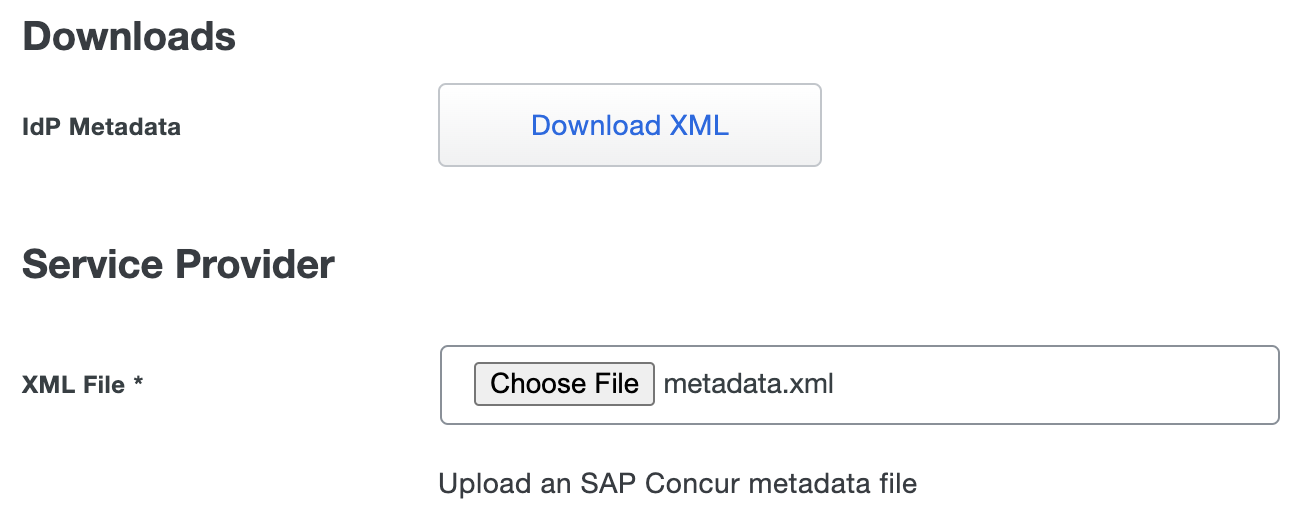This screenshot has width=1306, height=520.
Task: Click the XML File field label
Action: click(x=74, y=385)
